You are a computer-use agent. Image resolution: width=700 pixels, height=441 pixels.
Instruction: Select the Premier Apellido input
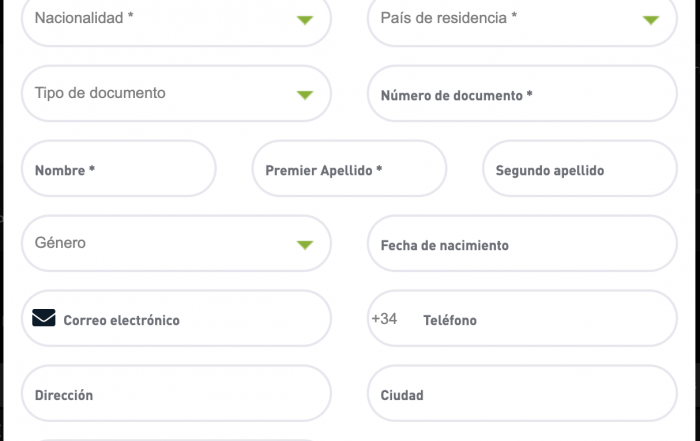tap(349, 168)
